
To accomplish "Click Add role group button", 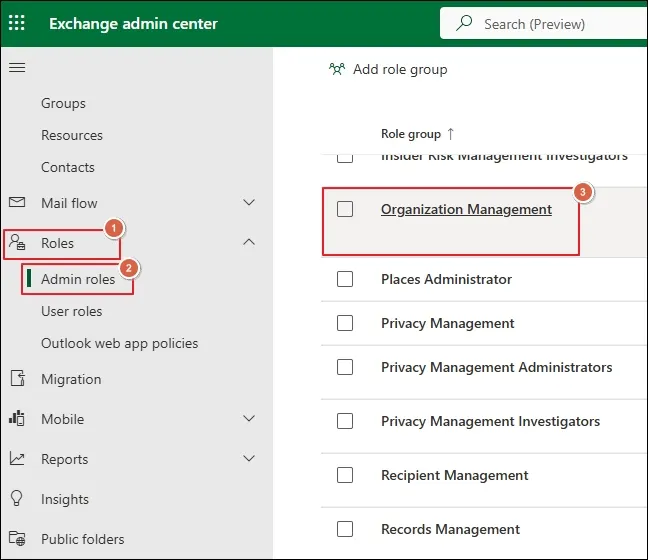I will pyautogui.click(x=388, y=69).
